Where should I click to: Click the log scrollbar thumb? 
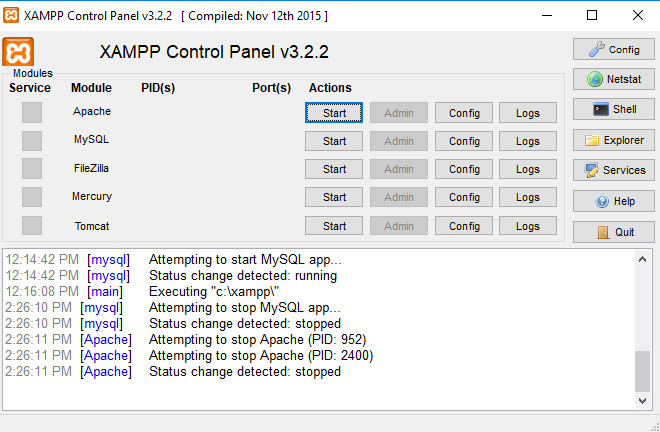click(x=642, y=371)
